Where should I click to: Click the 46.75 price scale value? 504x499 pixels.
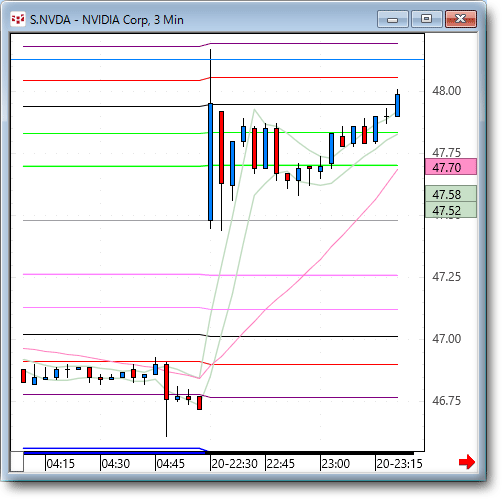point(446,401)
